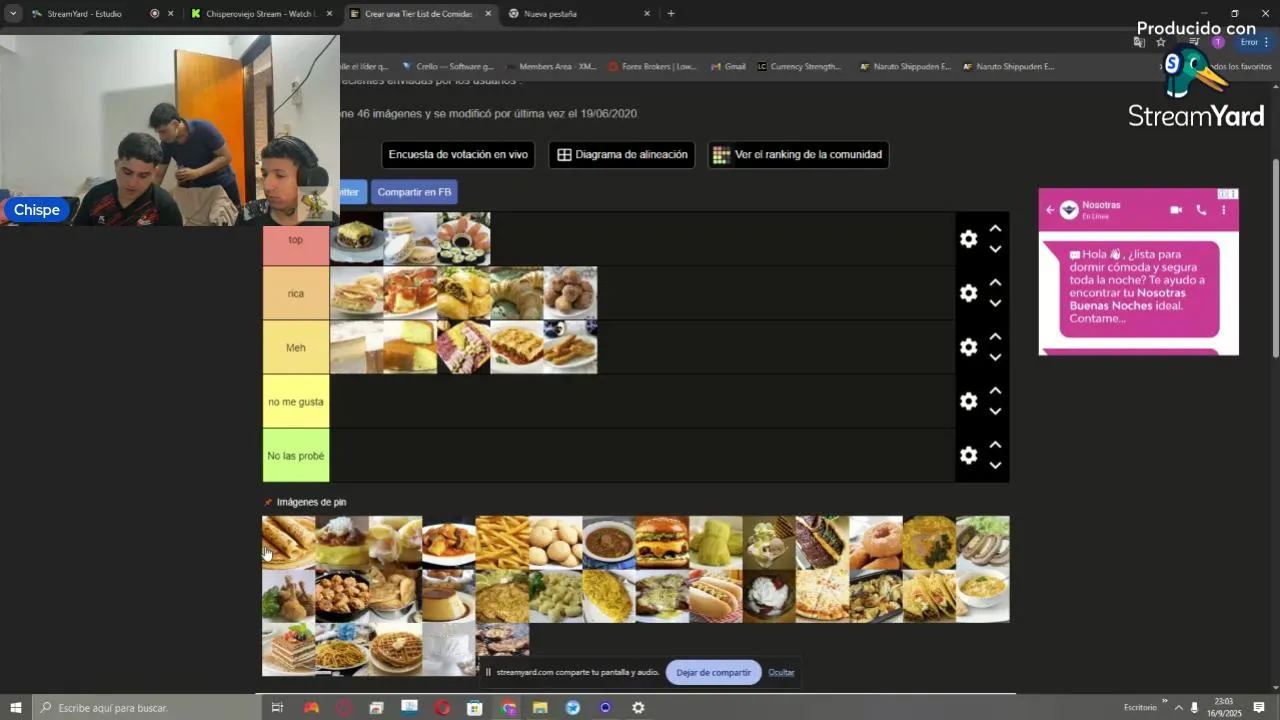Image resolution: width=1280 pixels, height=720 pixels.
Task: Open settings gear for the Meh tier row
Action: [x=968, y=347]
